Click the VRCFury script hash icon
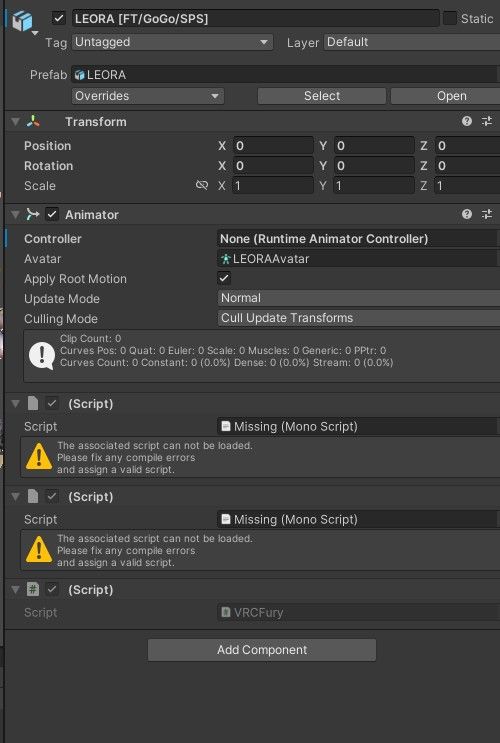The height and width of the screenshot is (743, 500). pyautogui.click(x=33, y=589)
